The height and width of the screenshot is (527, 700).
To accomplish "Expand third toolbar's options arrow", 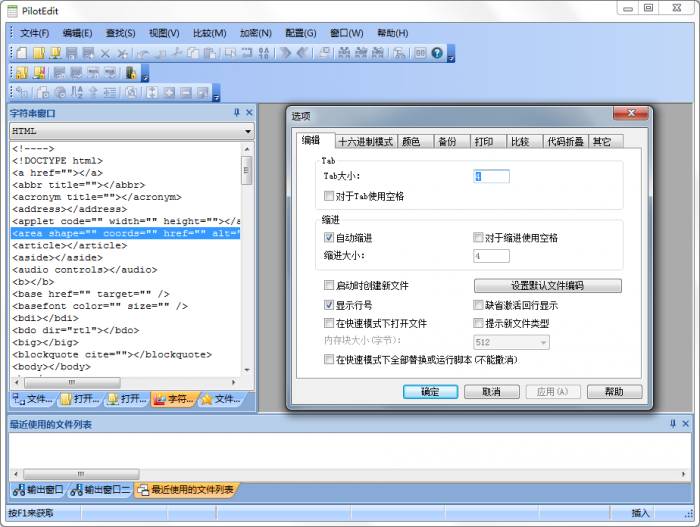I will click(217, 93).
